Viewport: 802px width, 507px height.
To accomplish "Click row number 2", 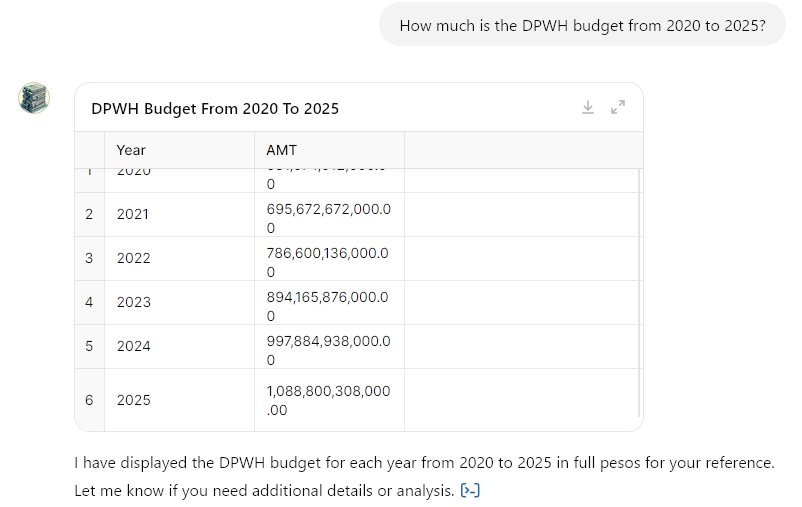I will click(x=90, y=214).
